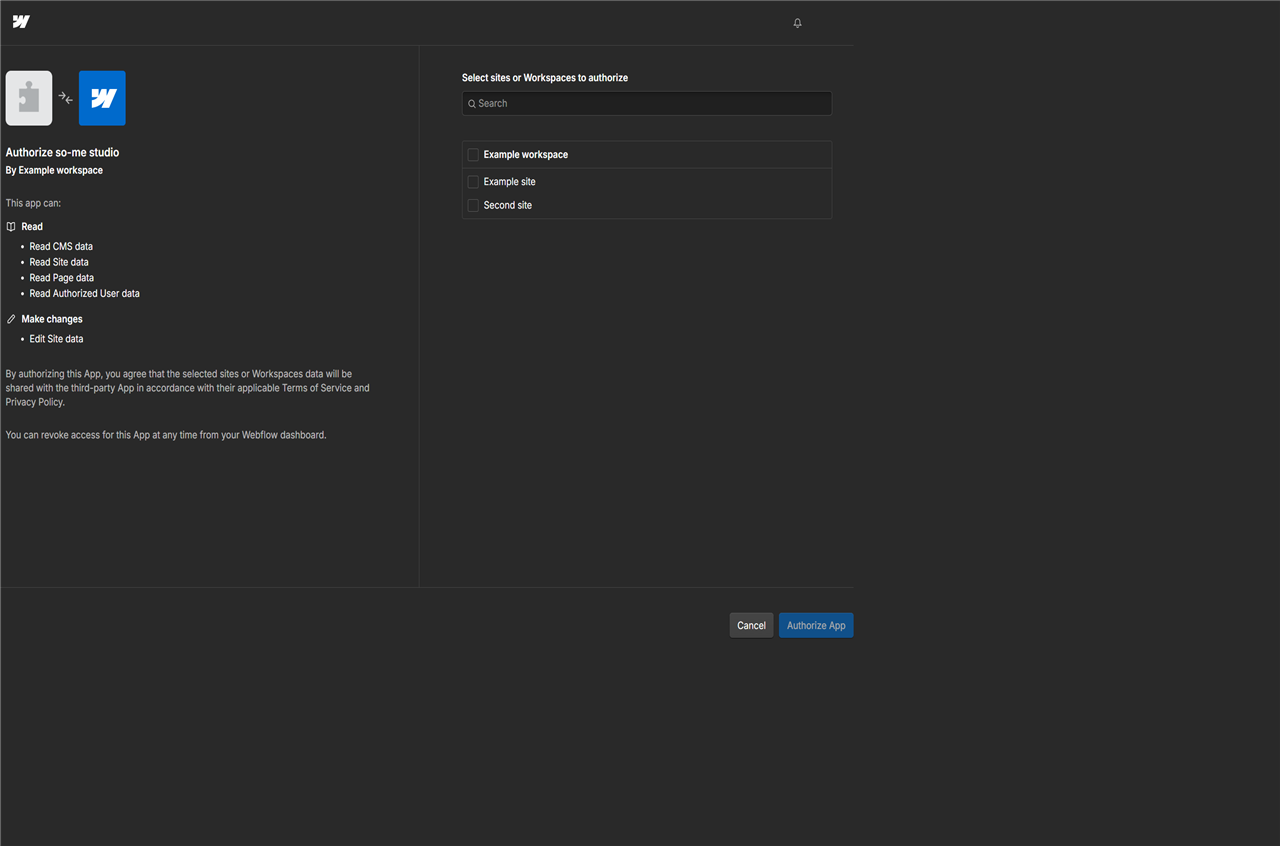Click 'By Example workspace' text

pos(54,170)
